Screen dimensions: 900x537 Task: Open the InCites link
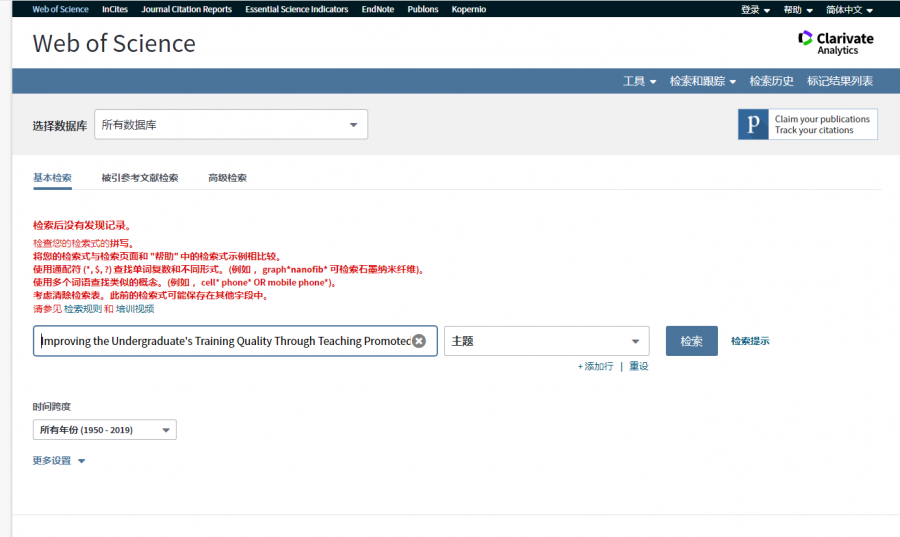115,9
